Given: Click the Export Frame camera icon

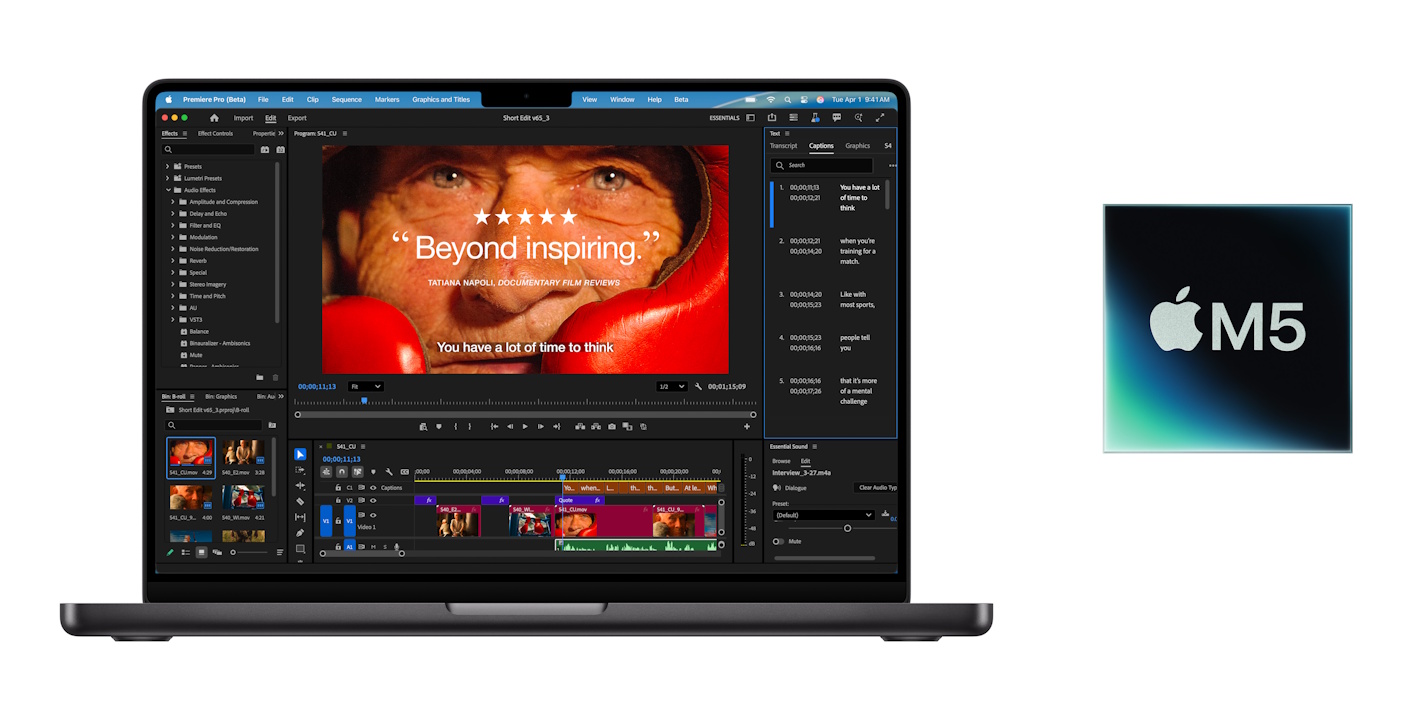Looking at the screenshot, I should tap(611, 427).
